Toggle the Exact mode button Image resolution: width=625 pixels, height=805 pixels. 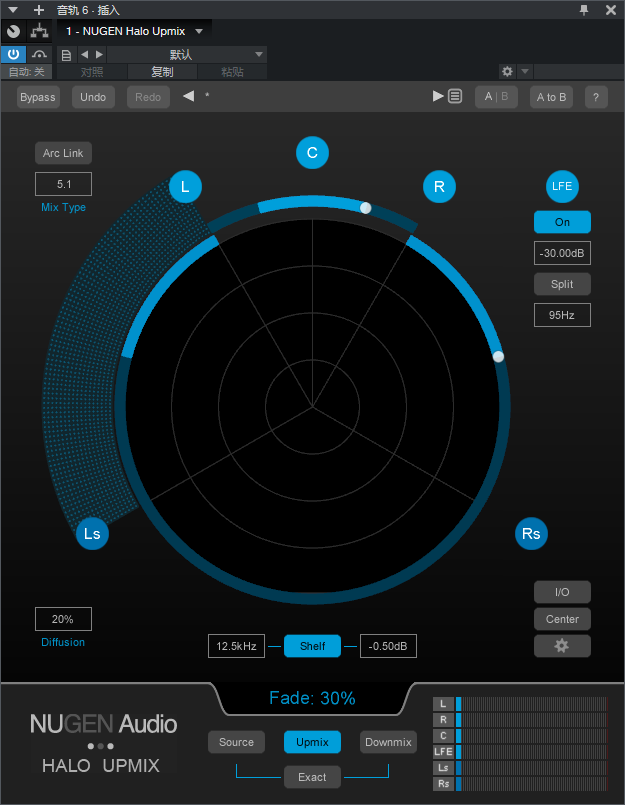click(312, 777)
